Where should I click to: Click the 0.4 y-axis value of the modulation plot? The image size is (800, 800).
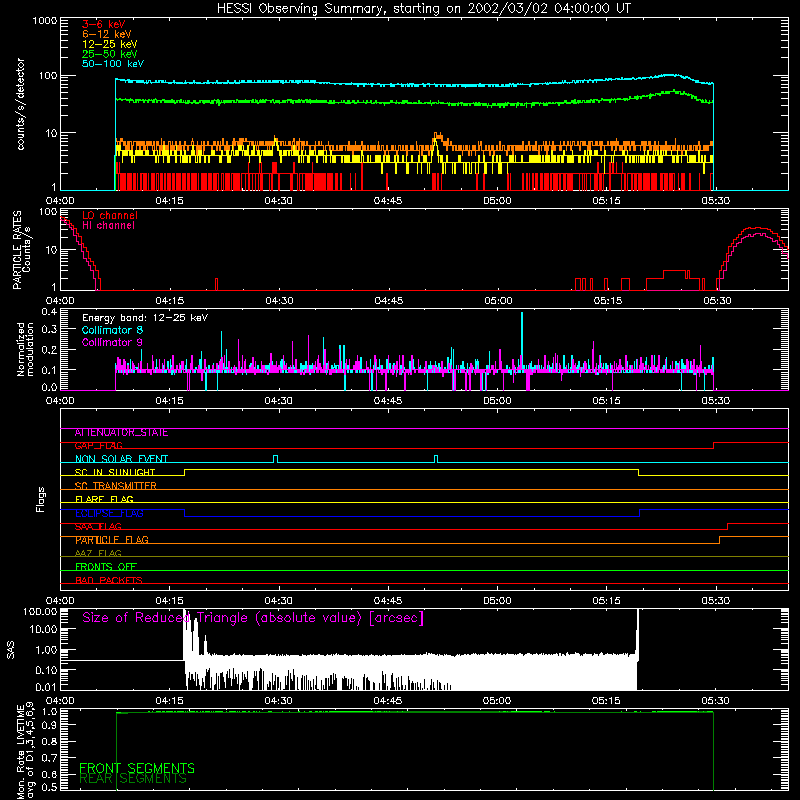(x=49, y=312)
